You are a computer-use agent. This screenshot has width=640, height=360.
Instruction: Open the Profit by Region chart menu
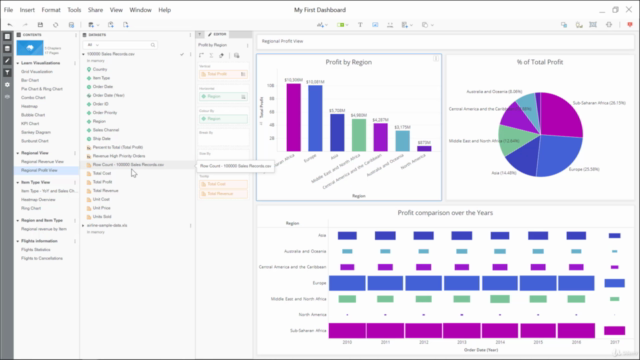[436, 59]
